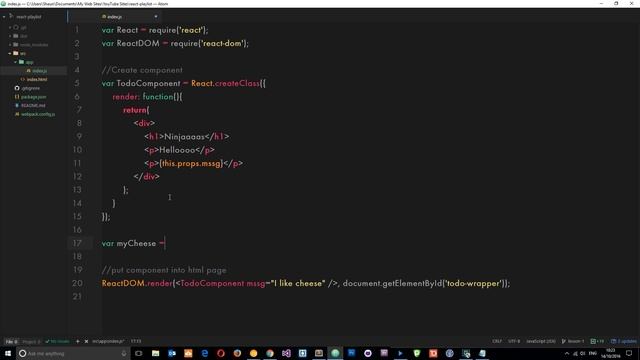
Task: Open Microsoft Edge from the taskbar
Action: (x=204, y=353)
